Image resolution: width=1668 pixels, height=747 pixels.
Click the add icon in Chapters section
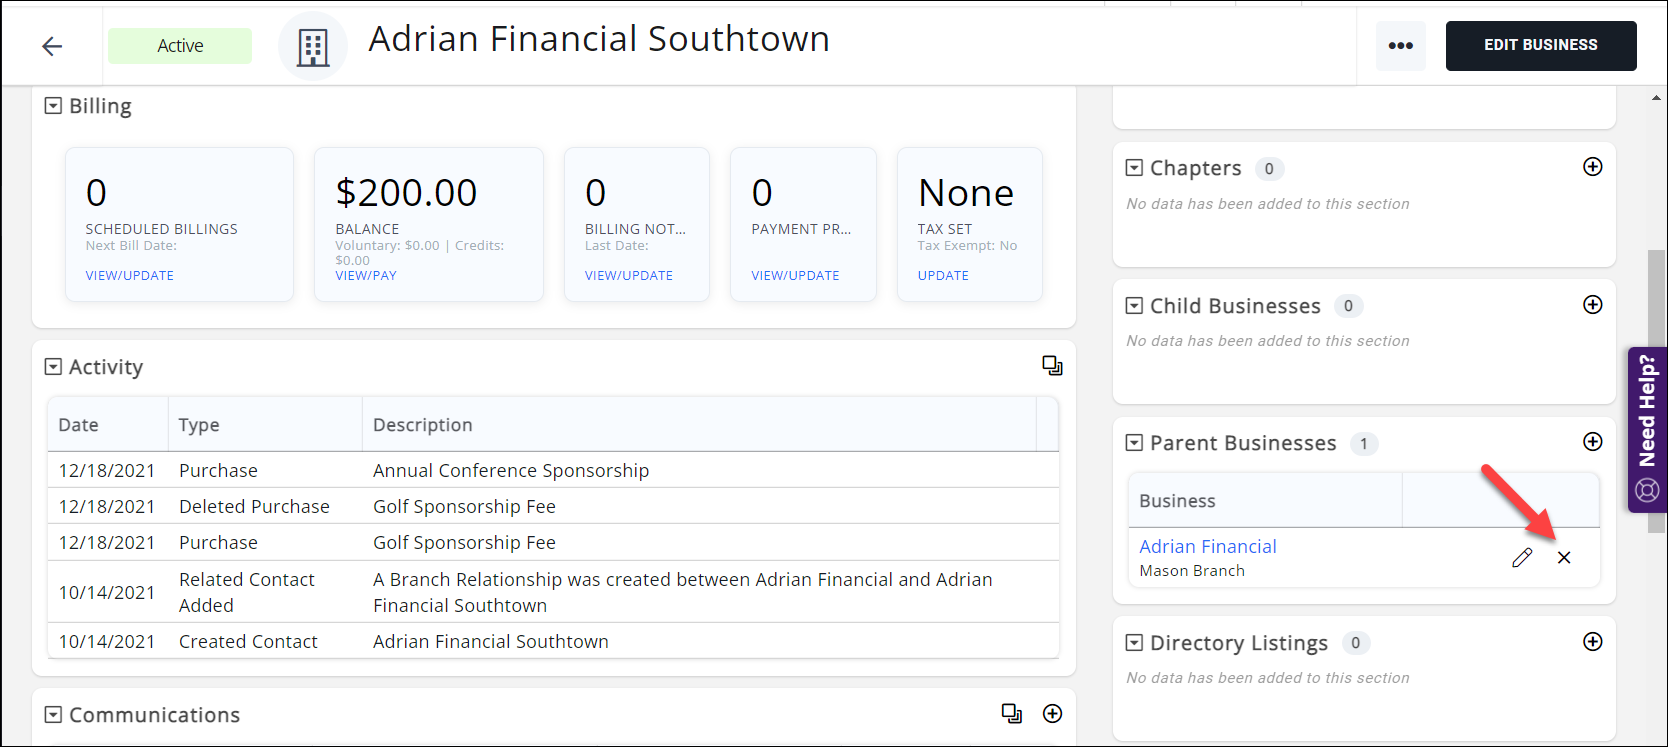pyautogui.click(x=1593, y=167)
